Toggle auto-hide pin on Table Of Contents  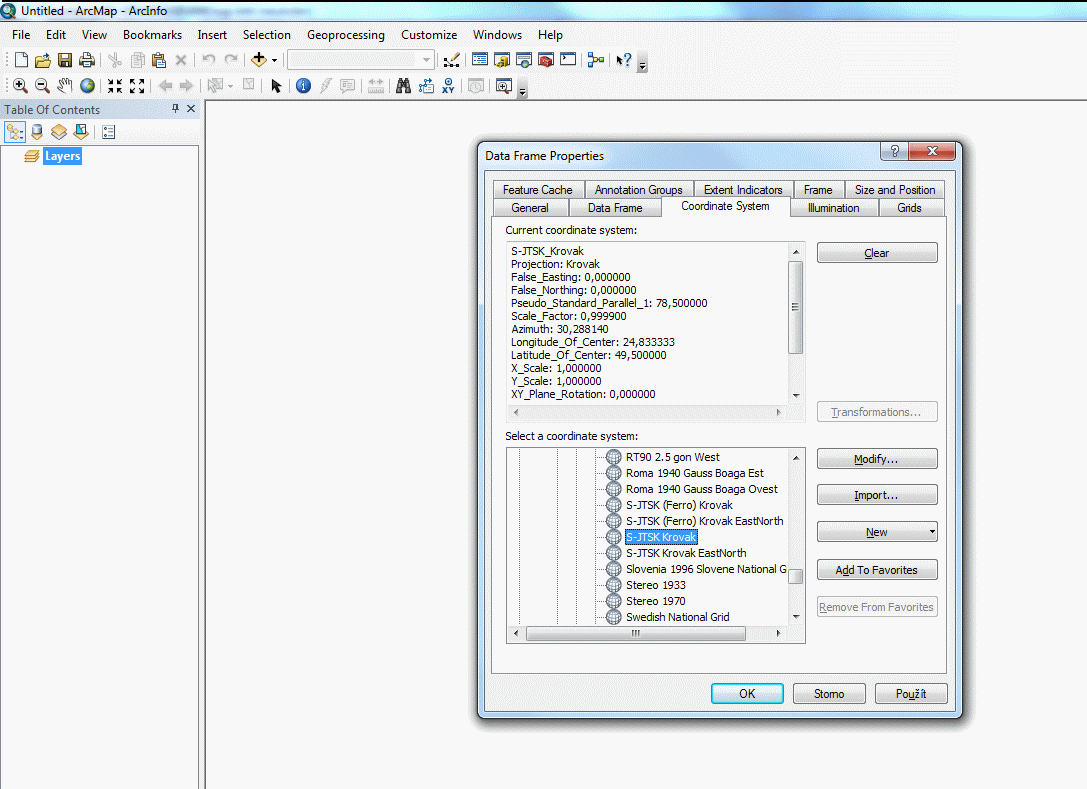pyautogui.click(x=175, y=109)
